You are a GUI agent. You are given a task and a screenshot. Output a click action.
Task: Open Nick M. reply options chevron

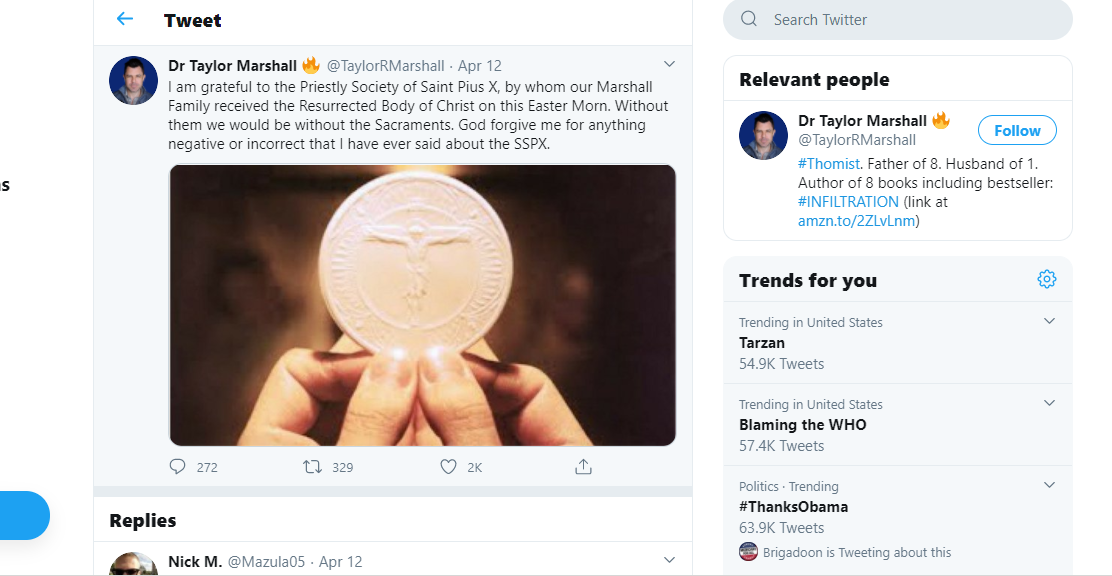(669, 560)
